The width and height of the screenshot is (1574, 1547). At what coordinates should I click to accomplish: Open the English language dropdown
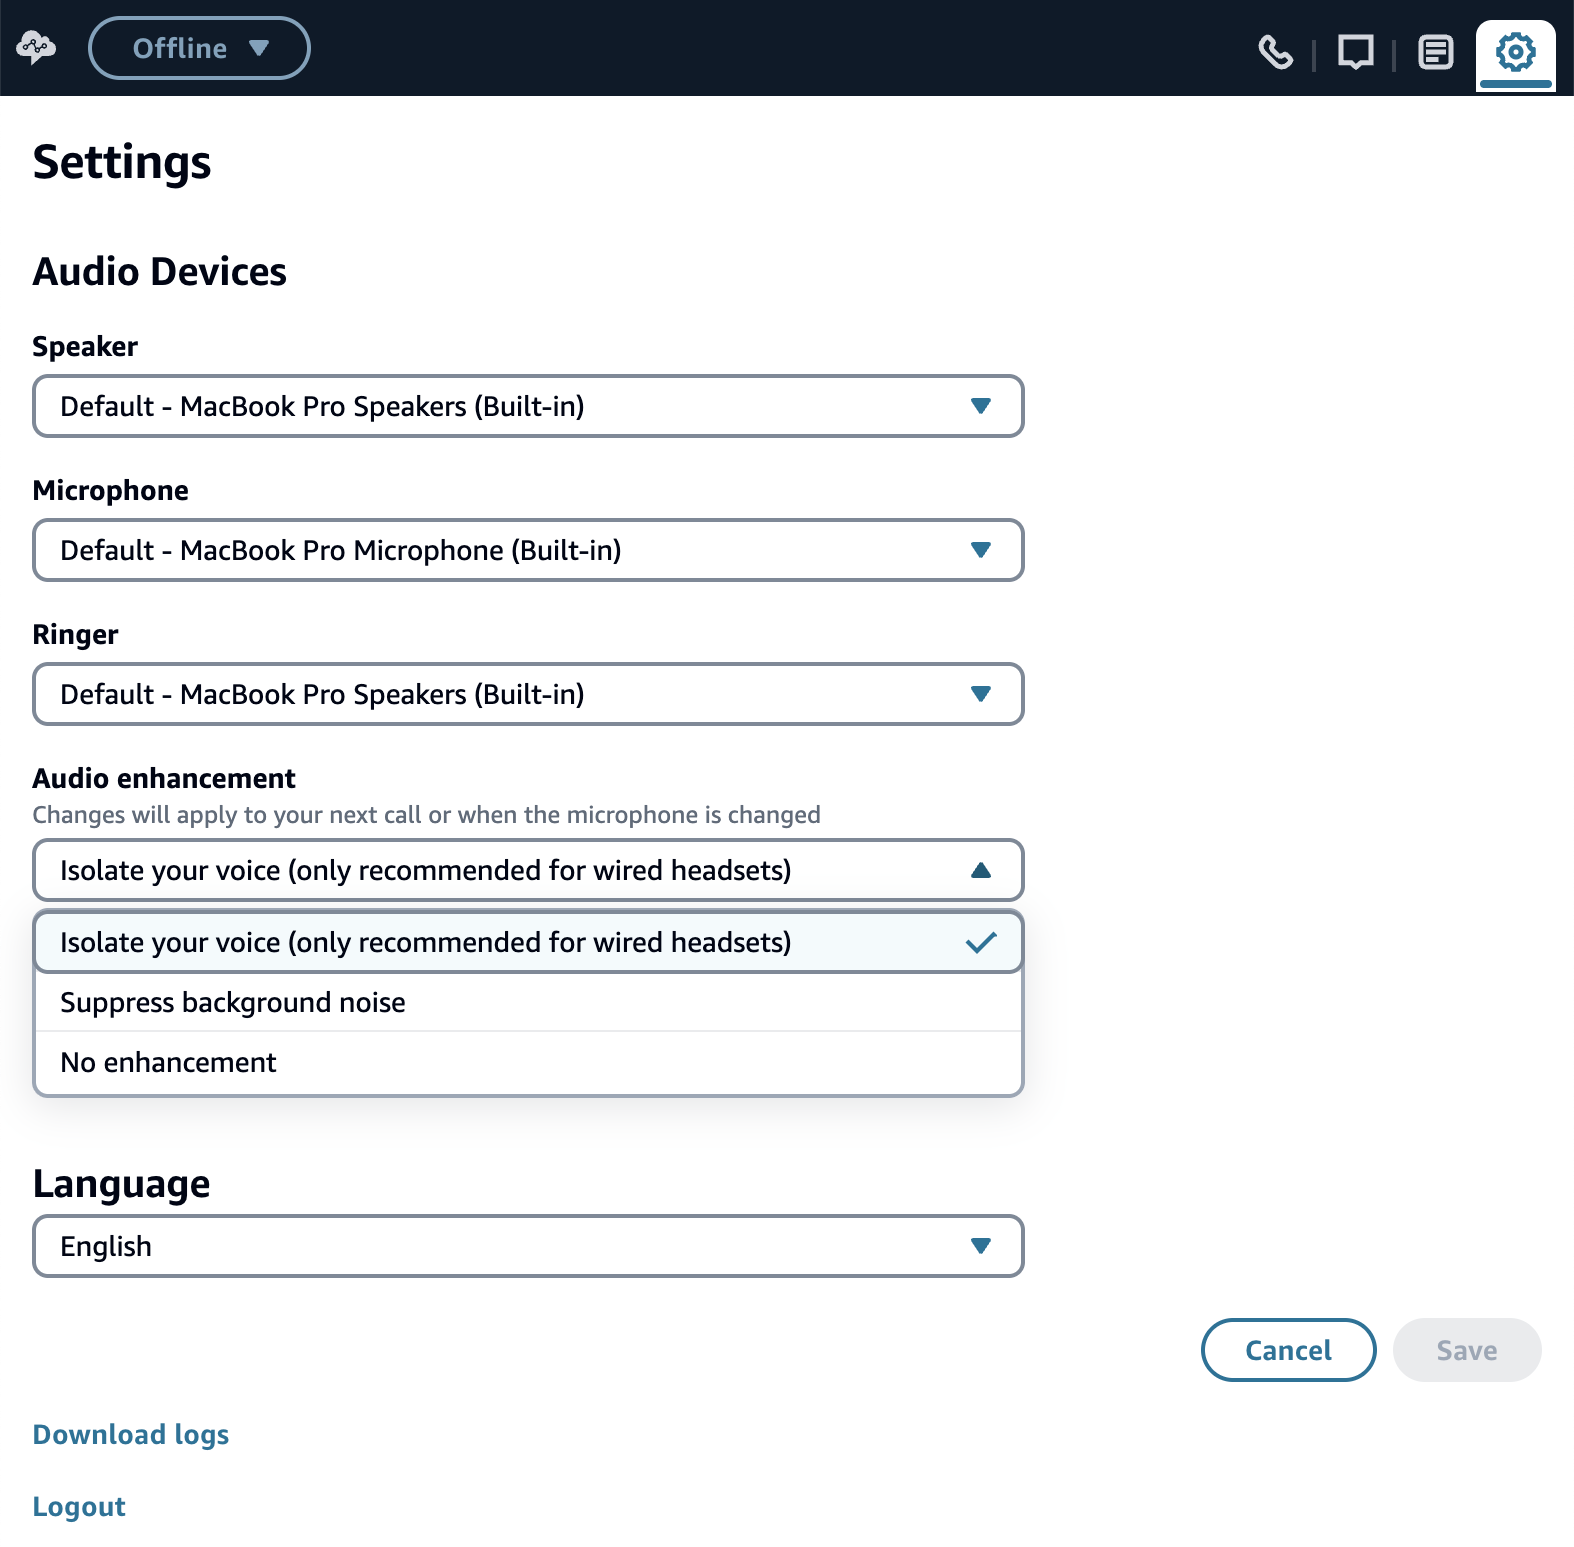point(527,1246)
